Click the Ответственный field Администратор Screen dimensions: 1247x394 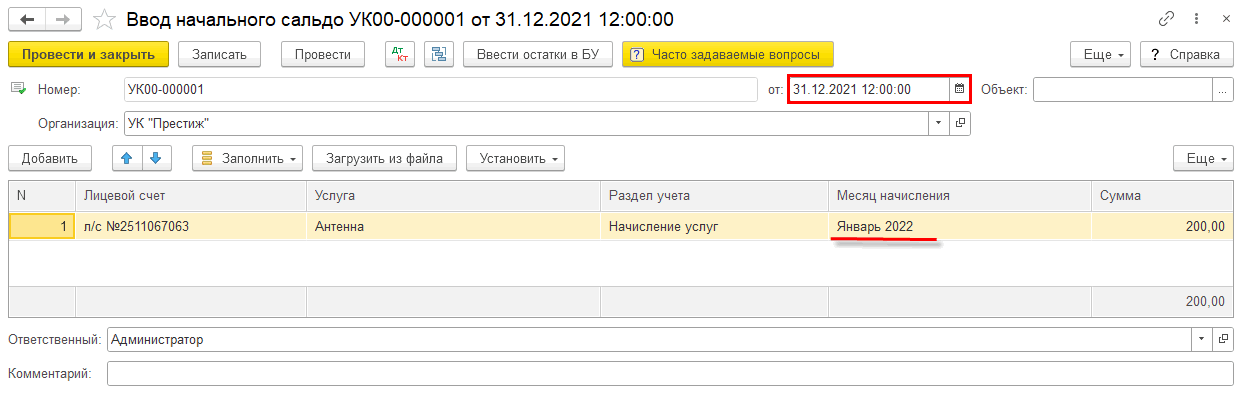coord(649,340)
